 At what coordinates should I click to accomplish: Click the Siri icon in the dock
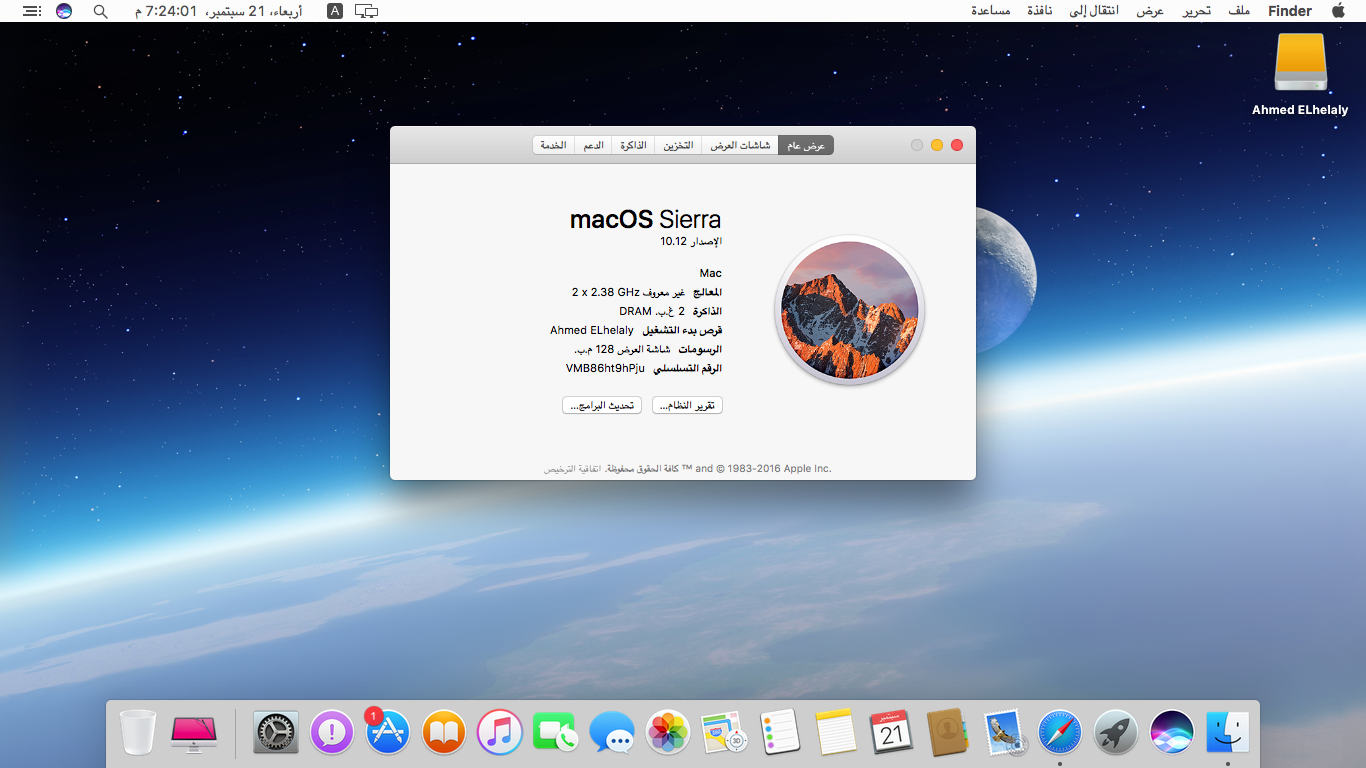point(1171,732)
